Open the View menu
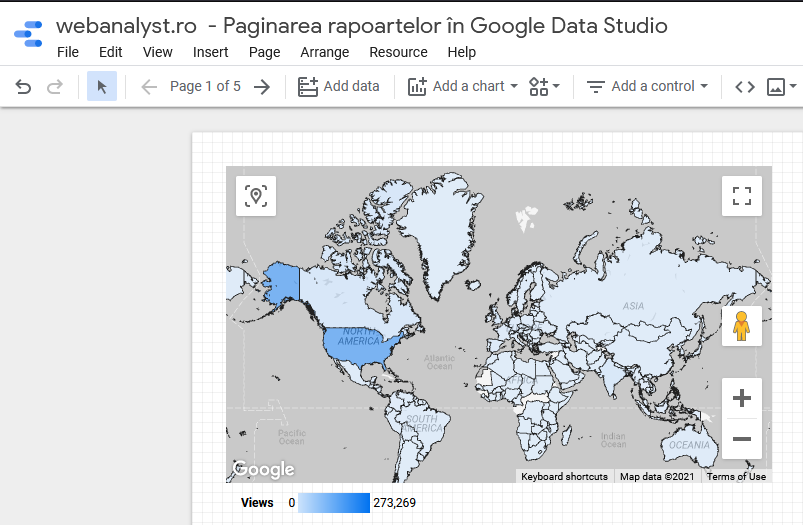The width and height of the screenshot is (803, 525). (158, 52)
